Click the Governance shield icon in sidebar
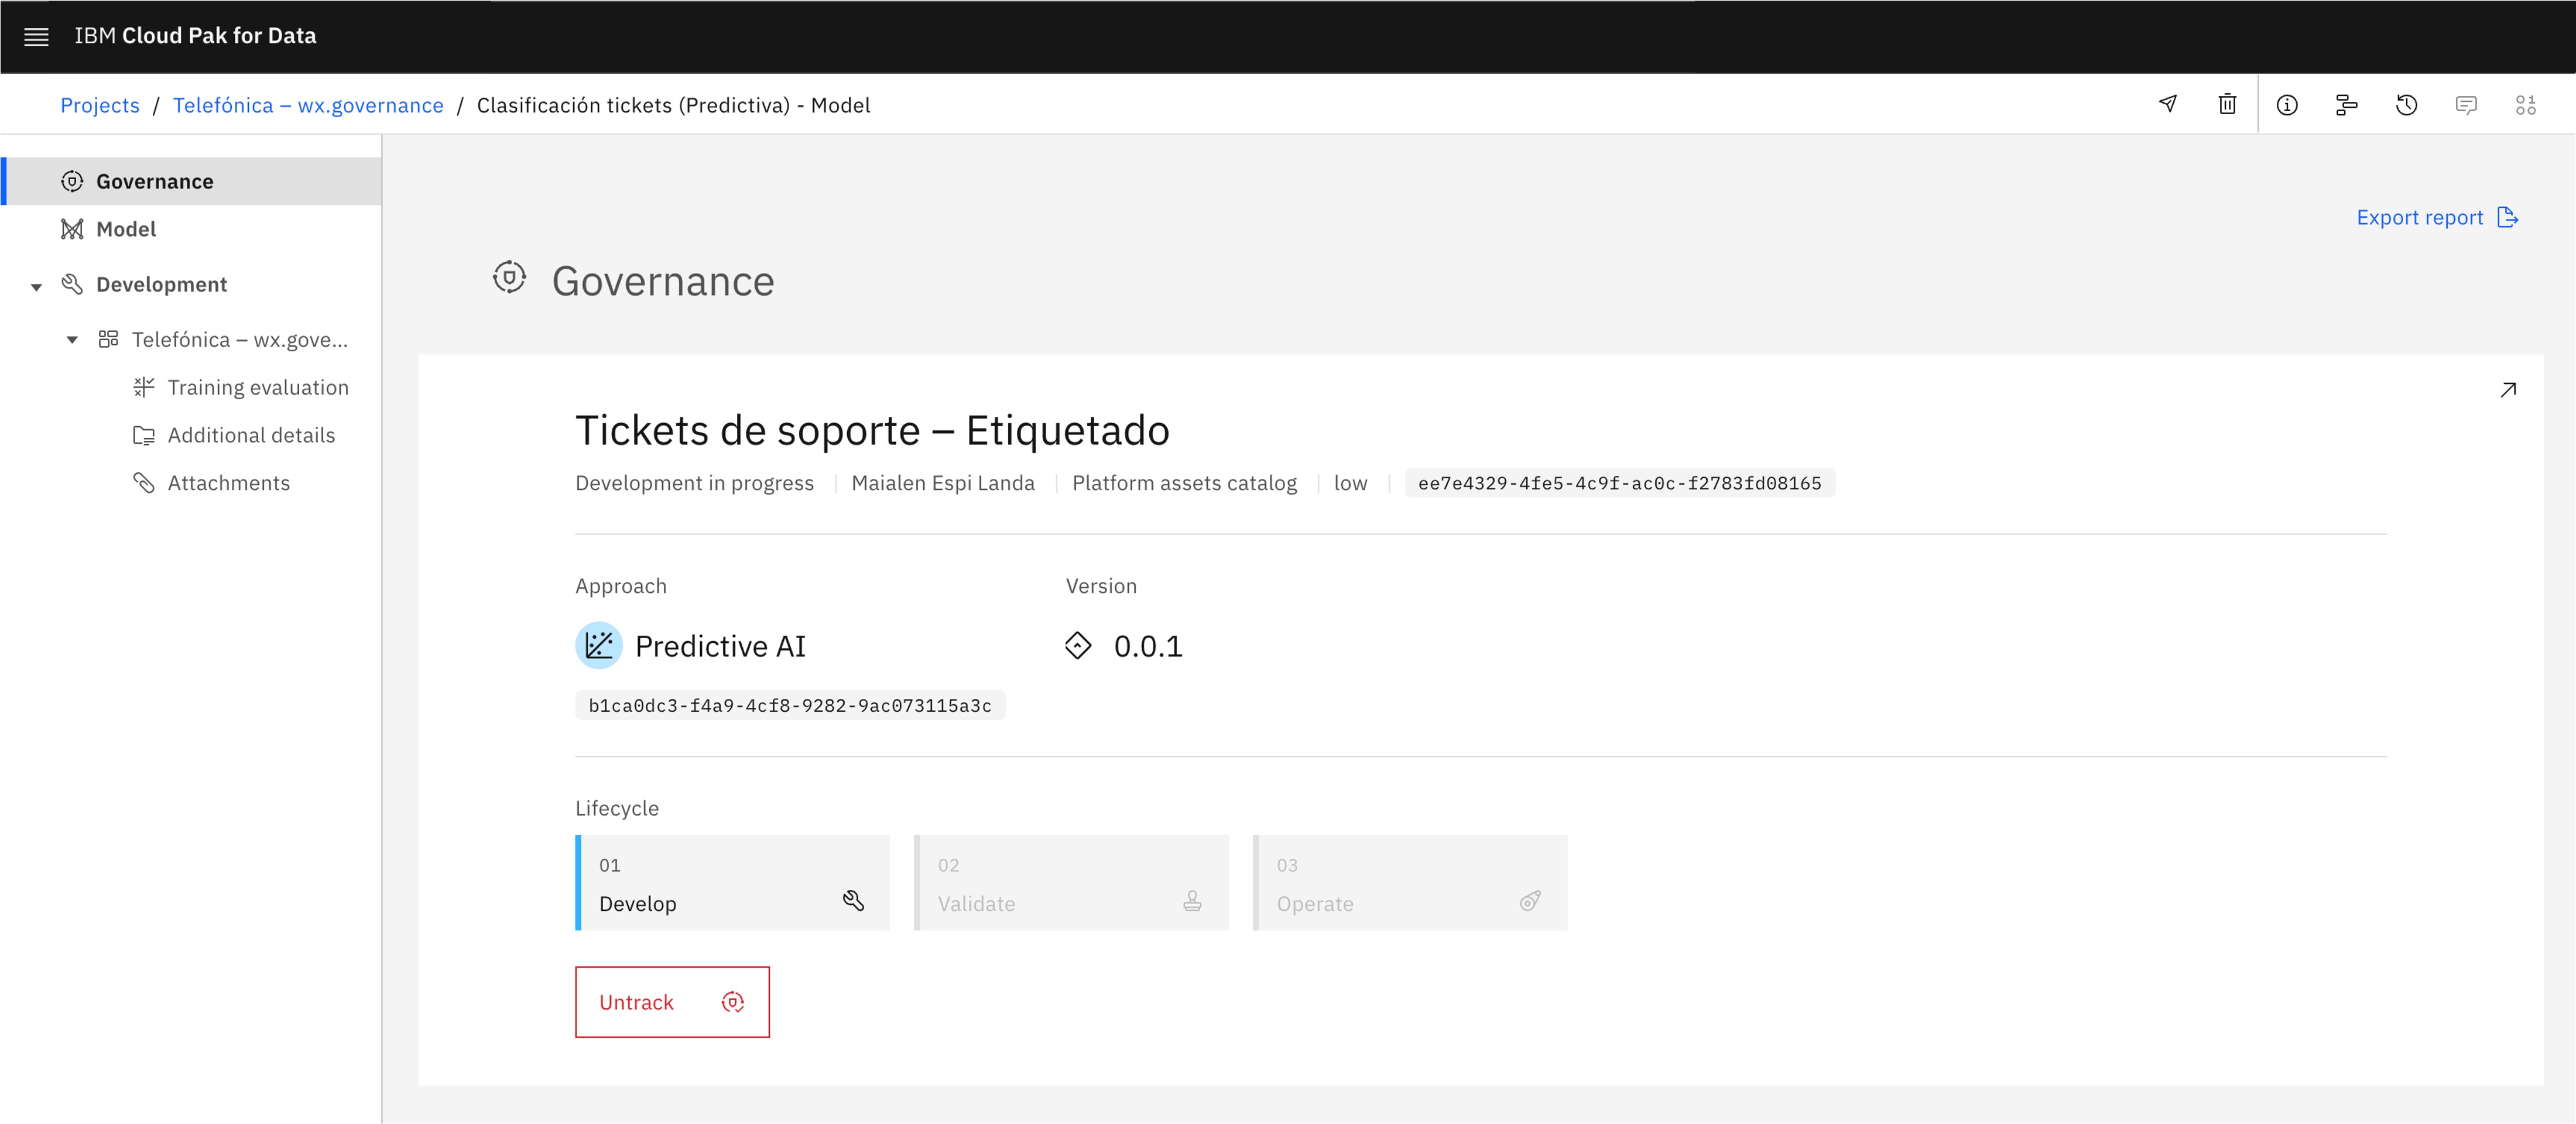Screen dimensions: 2576x1124 click(72, 181)
